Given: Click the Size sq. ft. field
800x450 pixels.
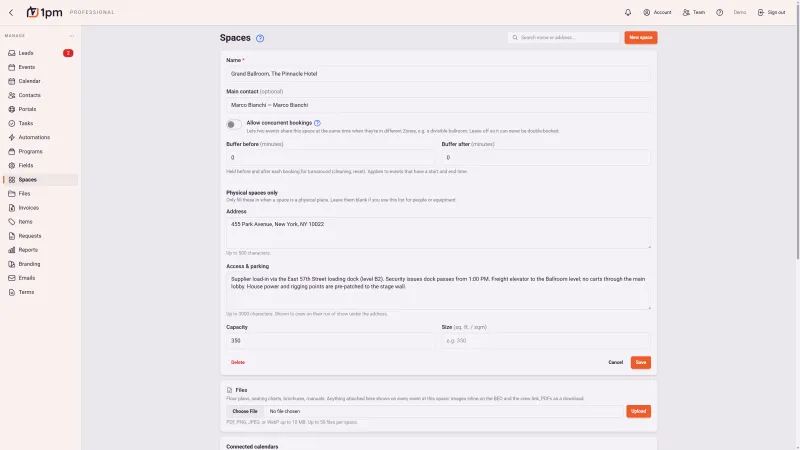Looking at the screenshot, I should pyautogui.click(x=546, y=341).
